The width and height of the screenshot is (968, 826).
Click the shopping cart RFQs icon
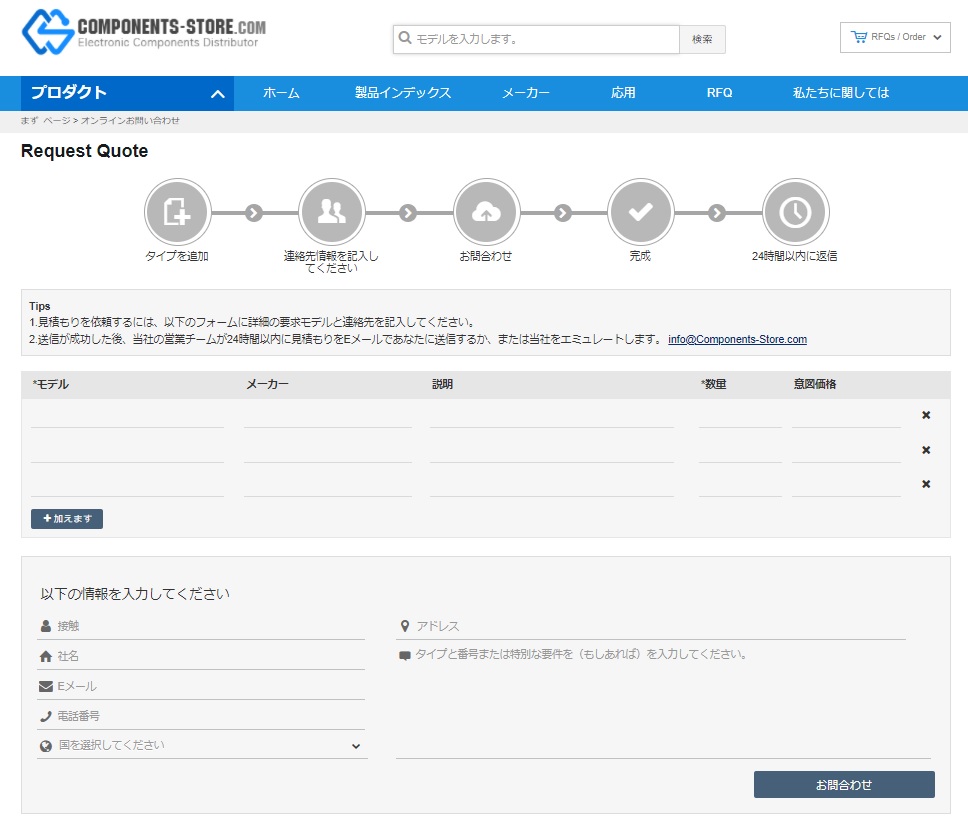858,37
